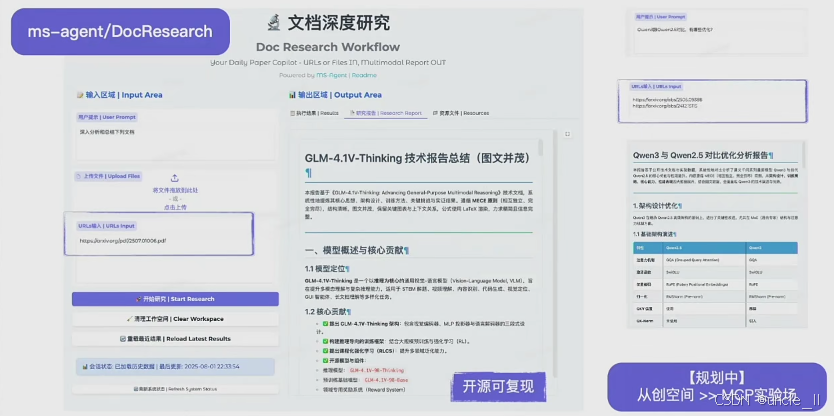Viewport: 834px width, 416px height.
Task: Click the GLM-4.1V-Thinking 技术报告总结 title
Action: coord(418,158)
